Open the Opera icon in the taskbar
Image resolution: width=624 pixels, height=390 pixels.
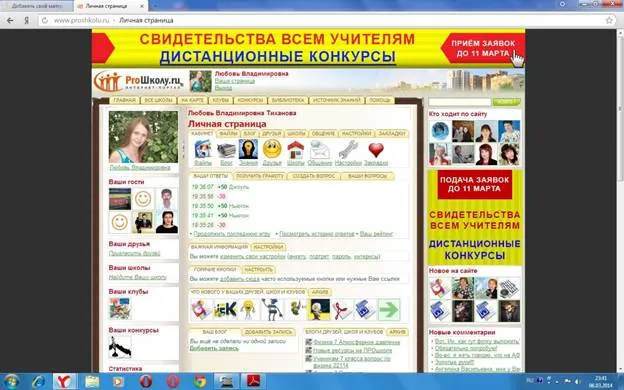[x=146, y=382]
